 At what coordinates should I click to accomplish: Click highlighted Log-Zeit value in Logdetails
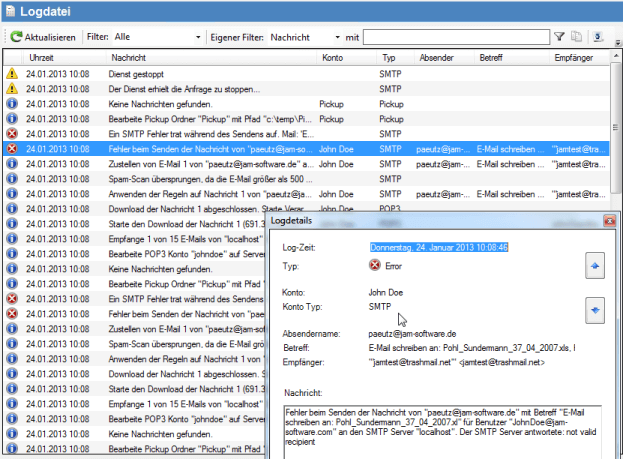point(439,247)
